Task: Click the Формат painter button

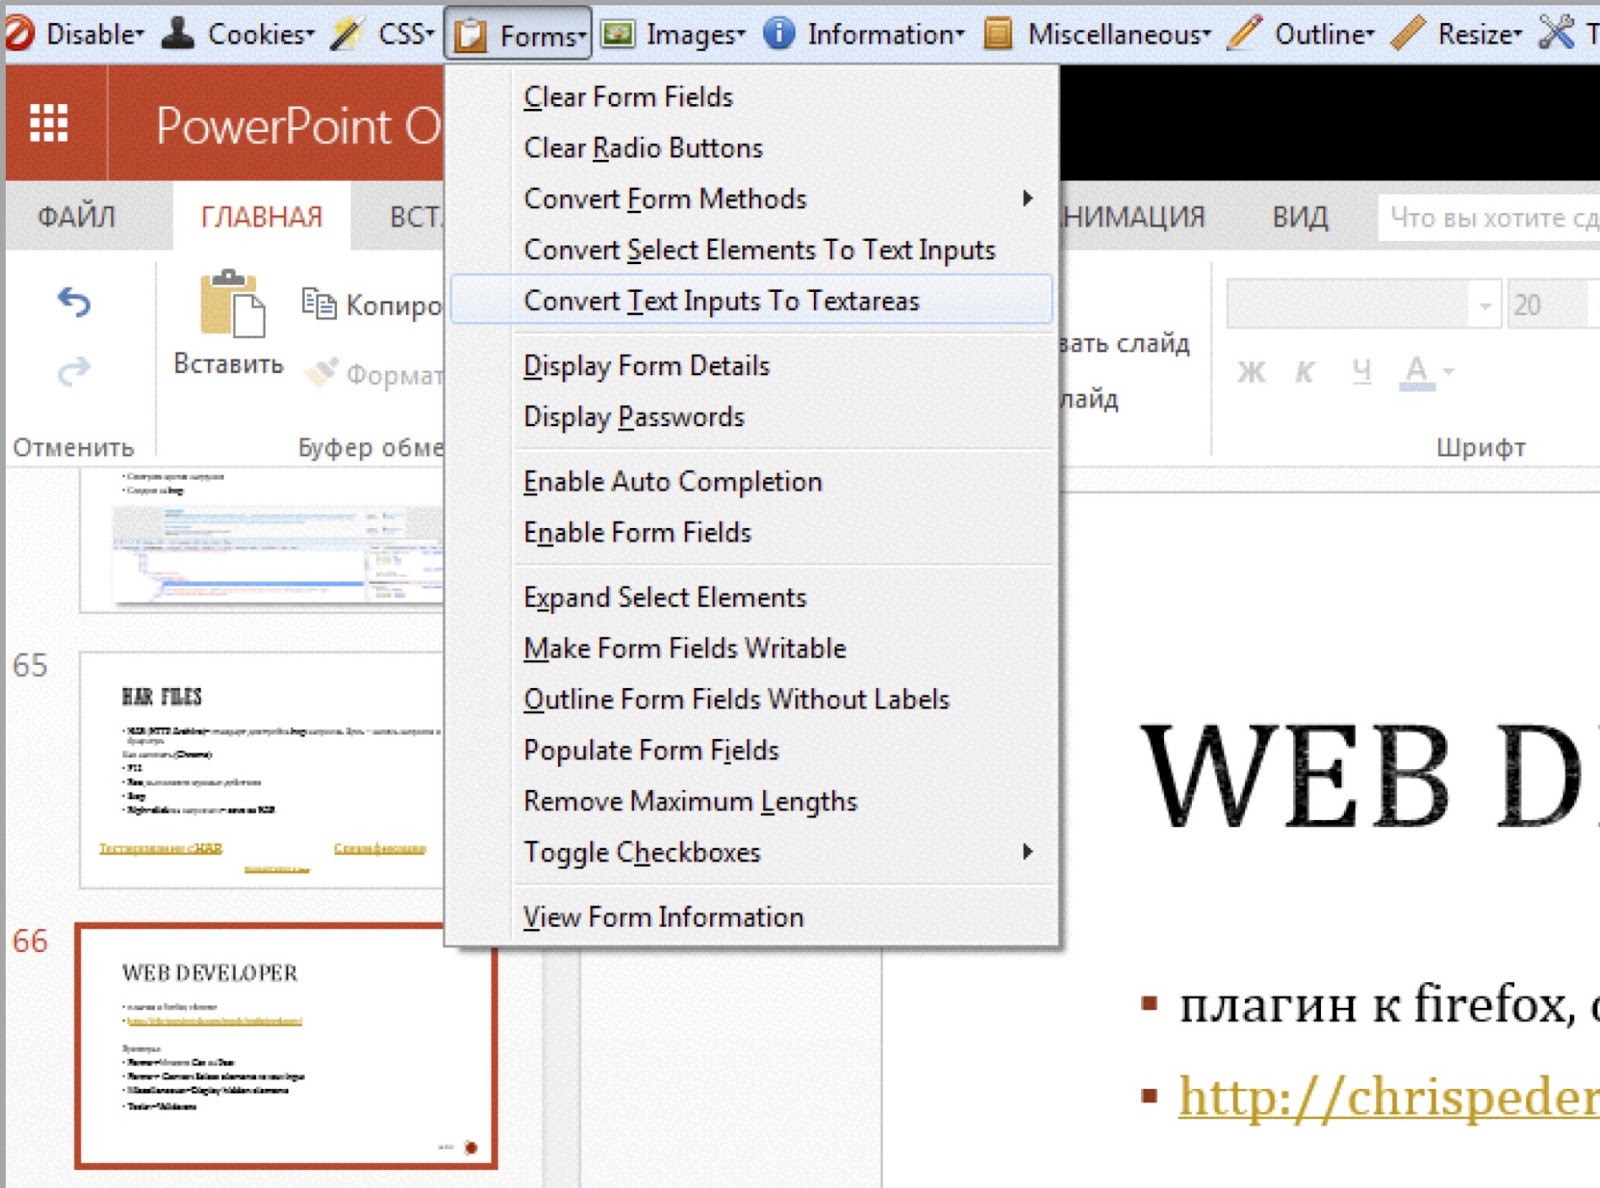Action: 372,374
